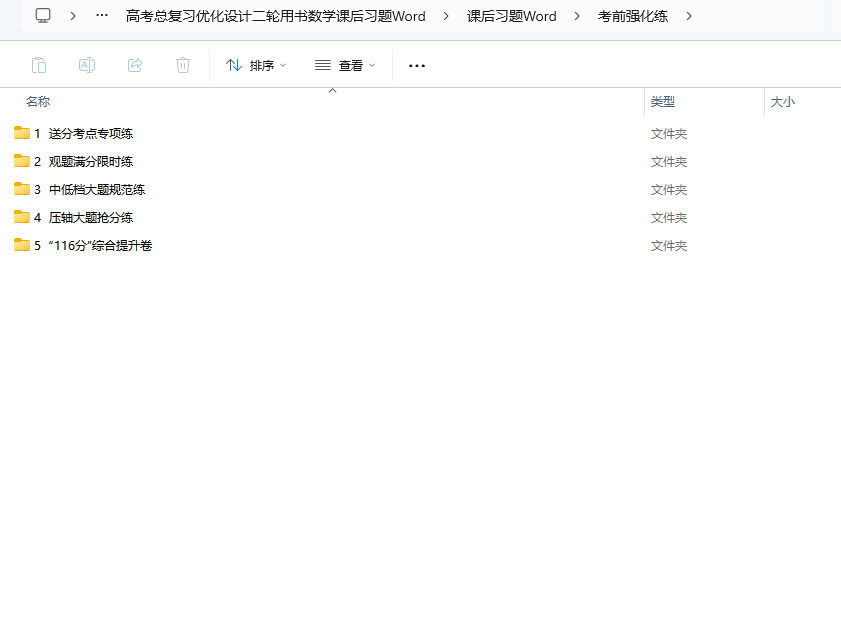
Task: Open the three-dot more options menu
Action: point(417,65)
